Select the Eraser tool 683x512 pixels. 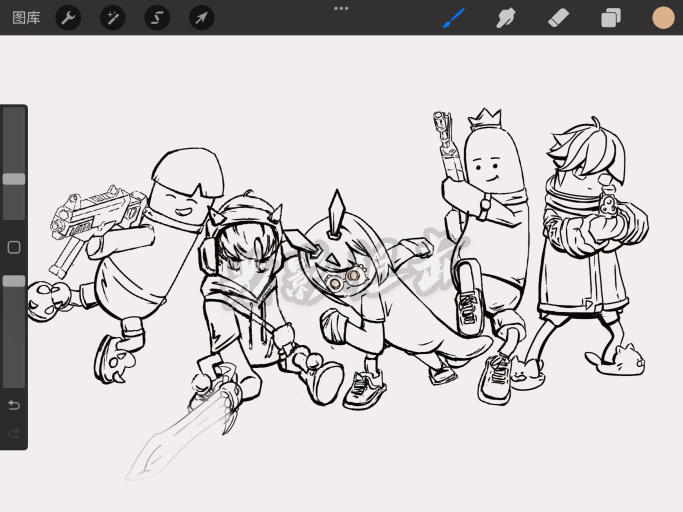pos(558,18)
